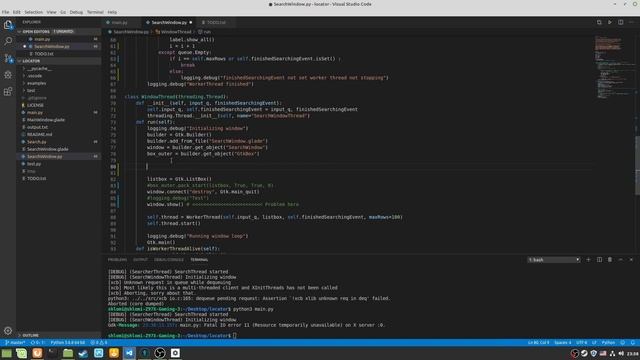The height and width of the screenshot is (360, 640).
Task: Click UTF-8 encoding in status bar
Action: (581, 342)
